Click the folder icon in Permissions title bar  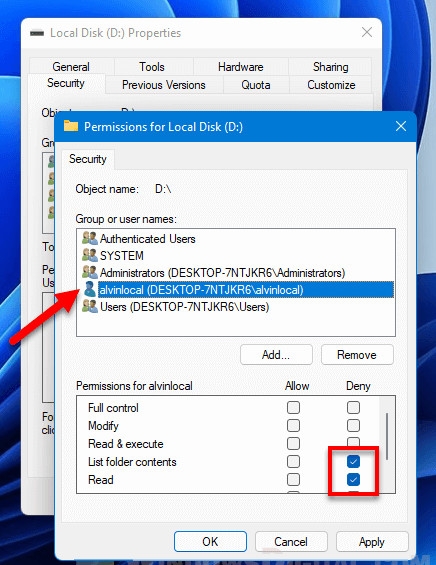coord(71,126)
